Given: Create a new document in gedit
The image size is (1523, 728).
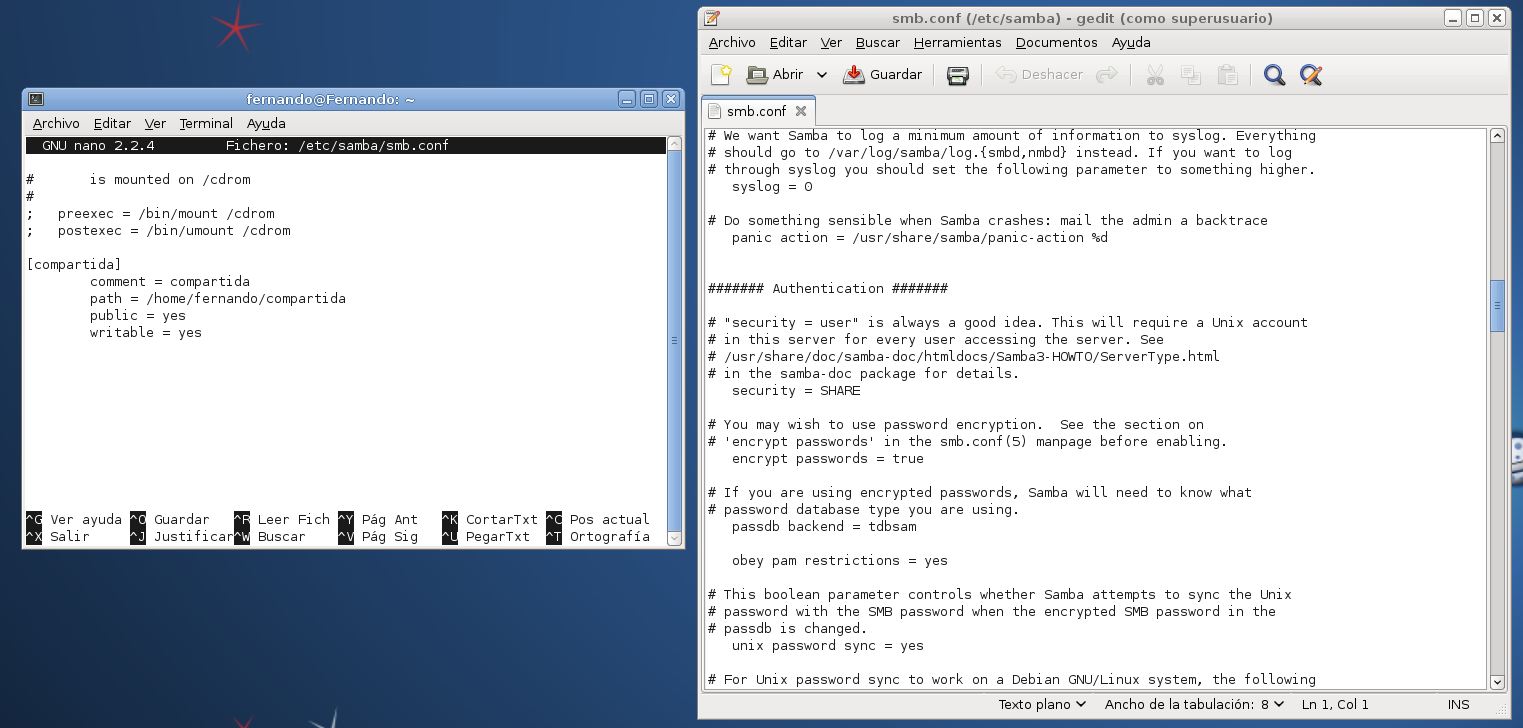Looking at the screenshot, I should [x=721, y=75].
